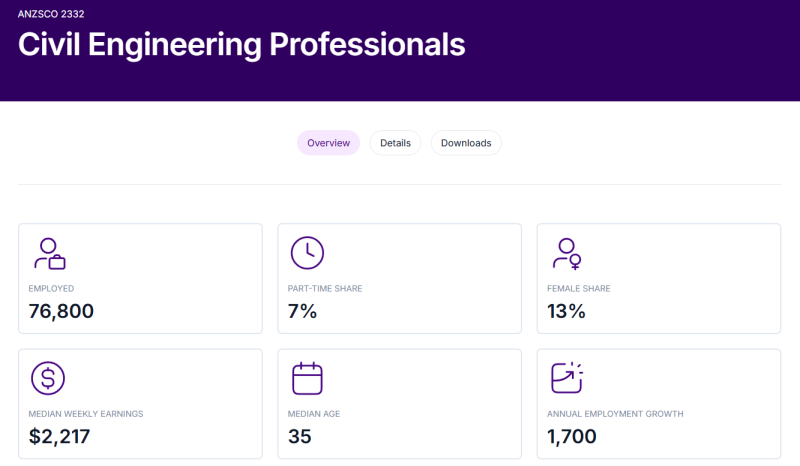Image resolution: width=800 pixels, height=466 pixels.
Task: Click the Part-Time Share clock icon
Action: pyautogui.click(x=307, y=253)
